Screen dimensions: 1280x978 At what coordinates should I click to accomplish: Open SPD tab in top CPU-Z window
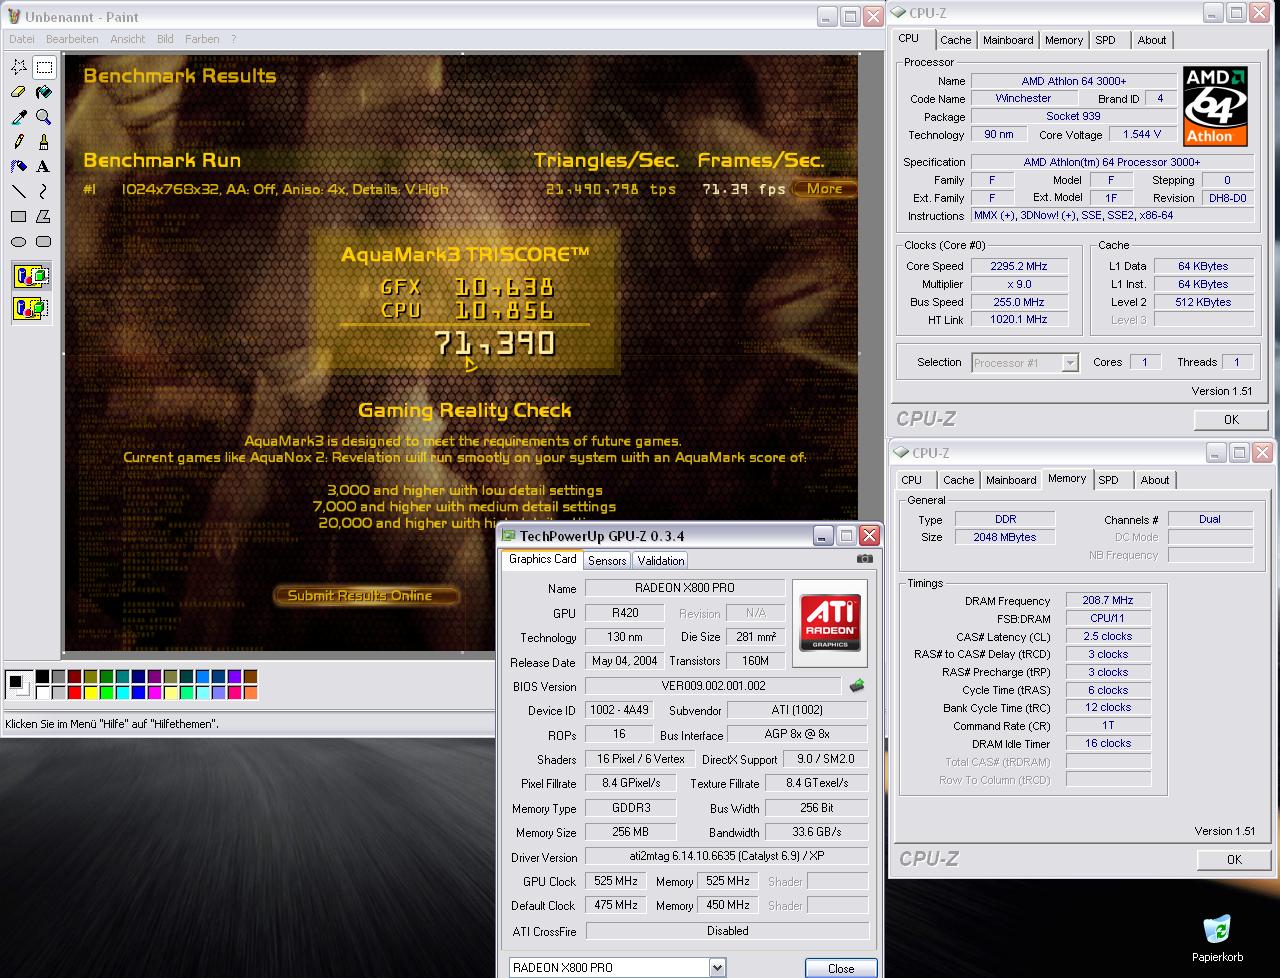coord(1105,40)
